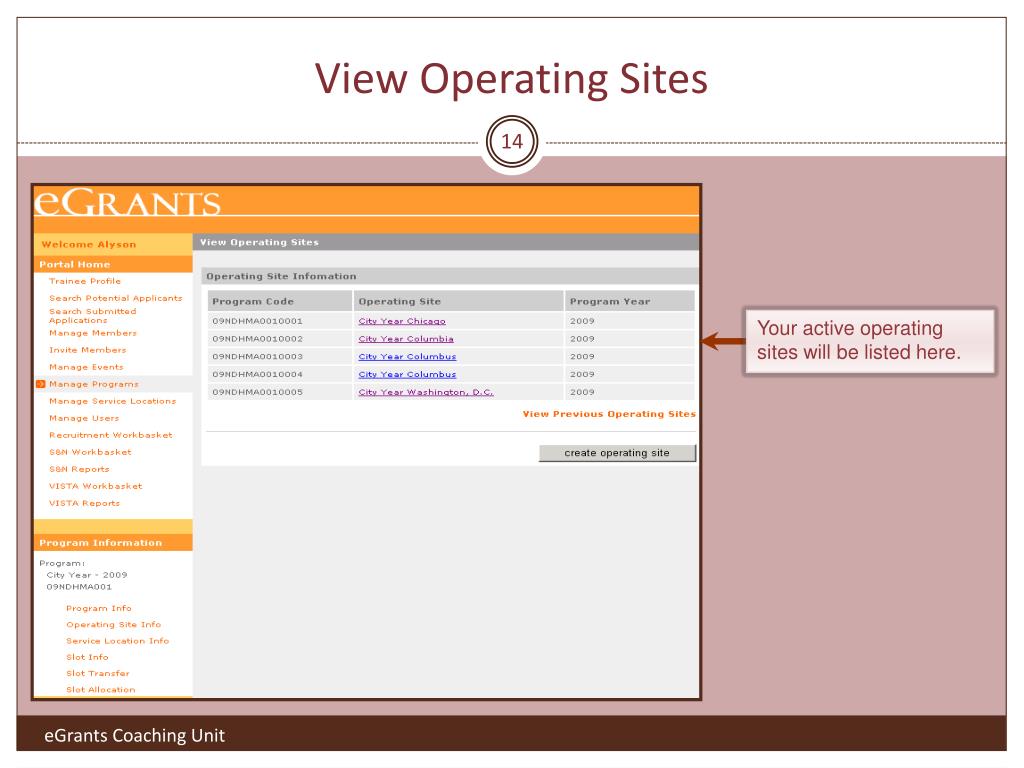Open Slot Info link

(87, 657)
